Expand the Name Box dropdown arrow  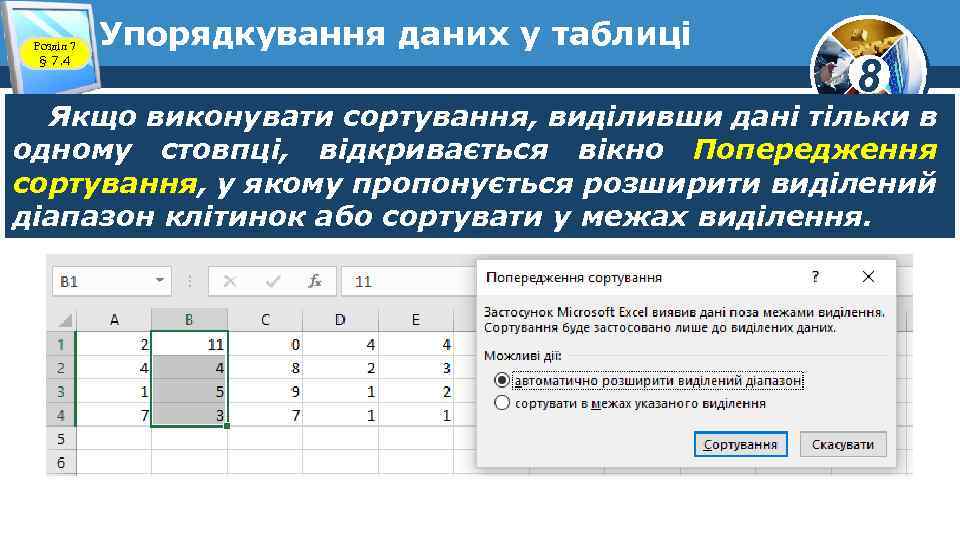160,281
